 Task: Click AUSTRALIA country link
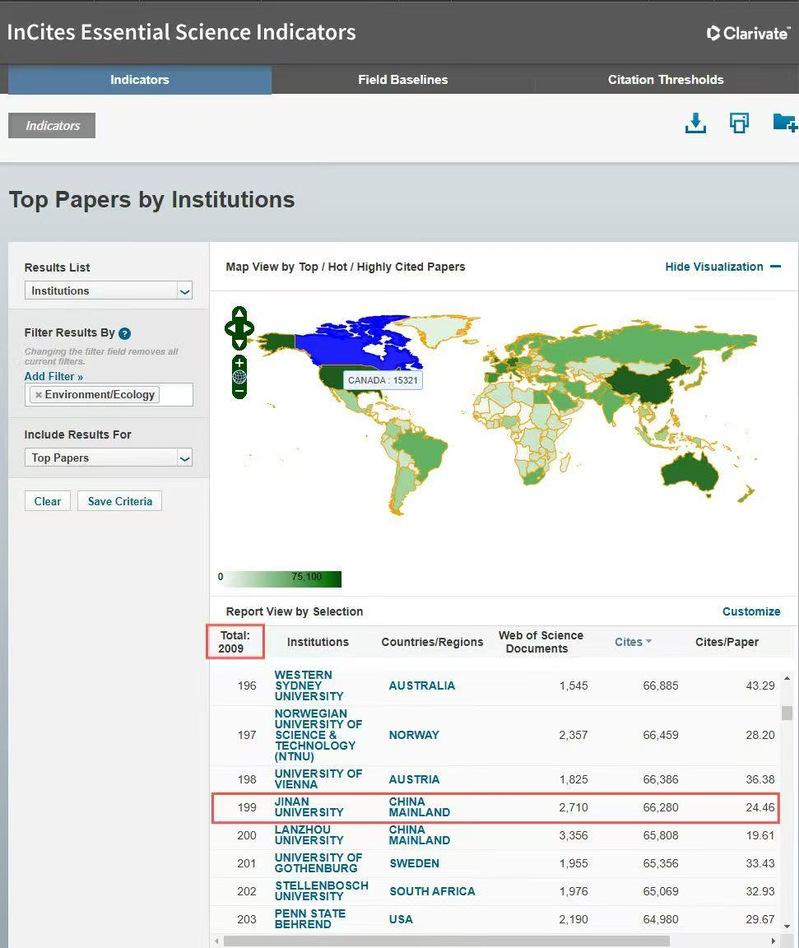pos(422,686)
